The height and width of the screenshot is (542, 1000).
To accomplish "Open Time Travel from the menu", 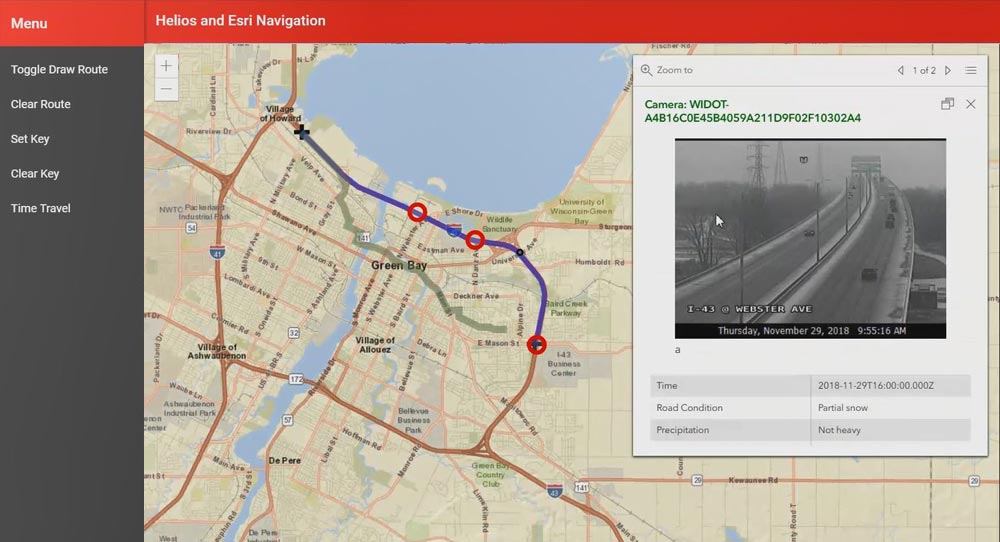I will coord(41,208).
